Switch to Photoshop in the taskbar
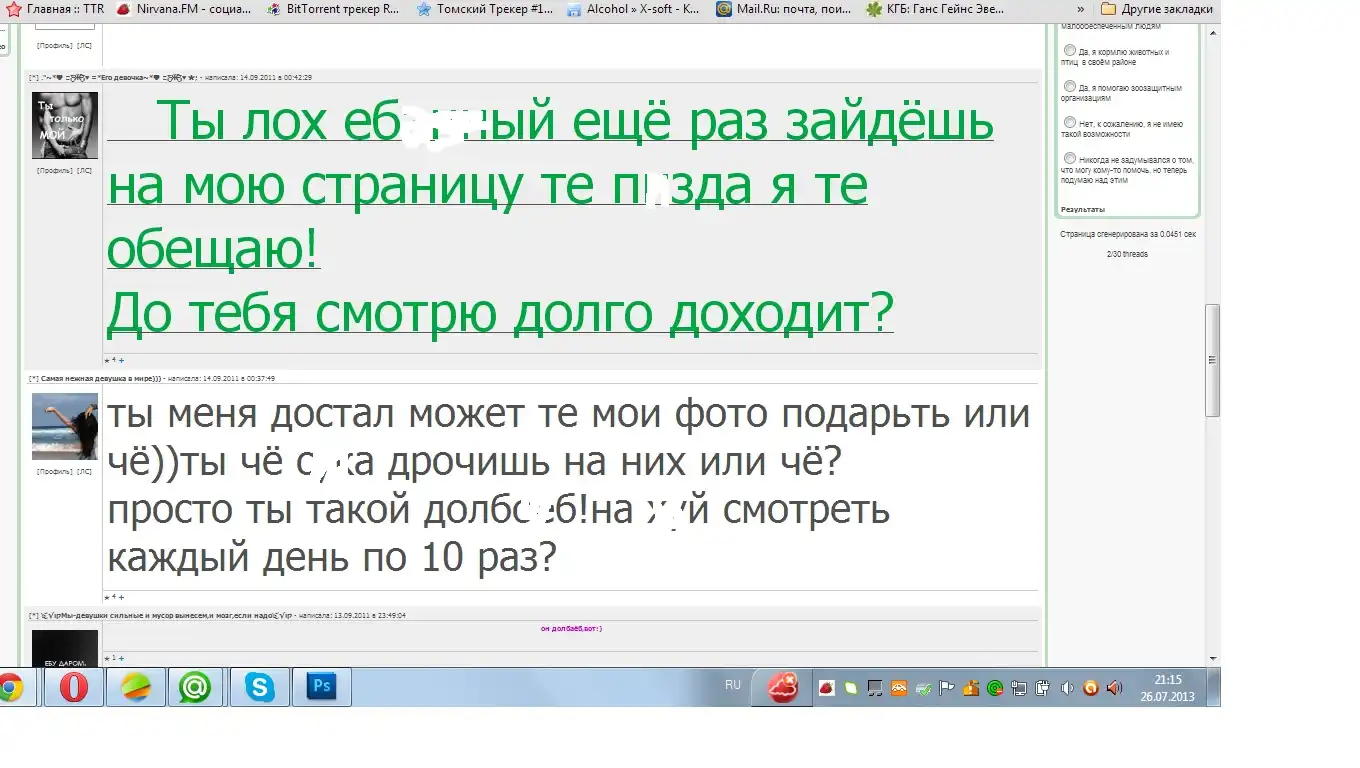This screenshot has width=1360, height=768. pyautogui.click(x=322, y=688)
